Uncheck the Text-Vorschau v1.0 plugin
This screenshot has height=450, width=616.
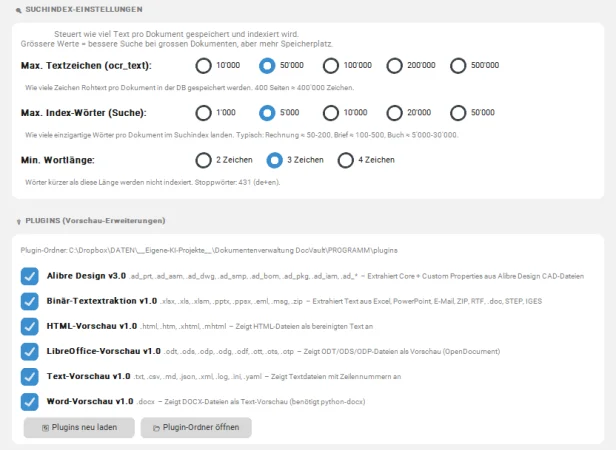tap(29, 377)
